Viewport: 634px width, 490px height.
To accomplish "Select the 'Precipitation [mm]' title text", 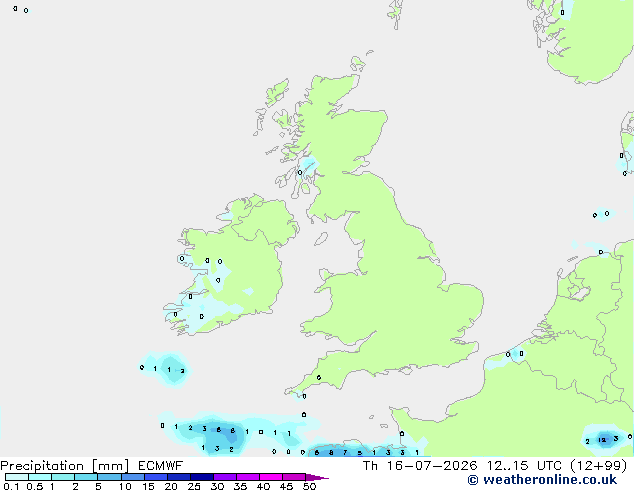I will (65, 466).
